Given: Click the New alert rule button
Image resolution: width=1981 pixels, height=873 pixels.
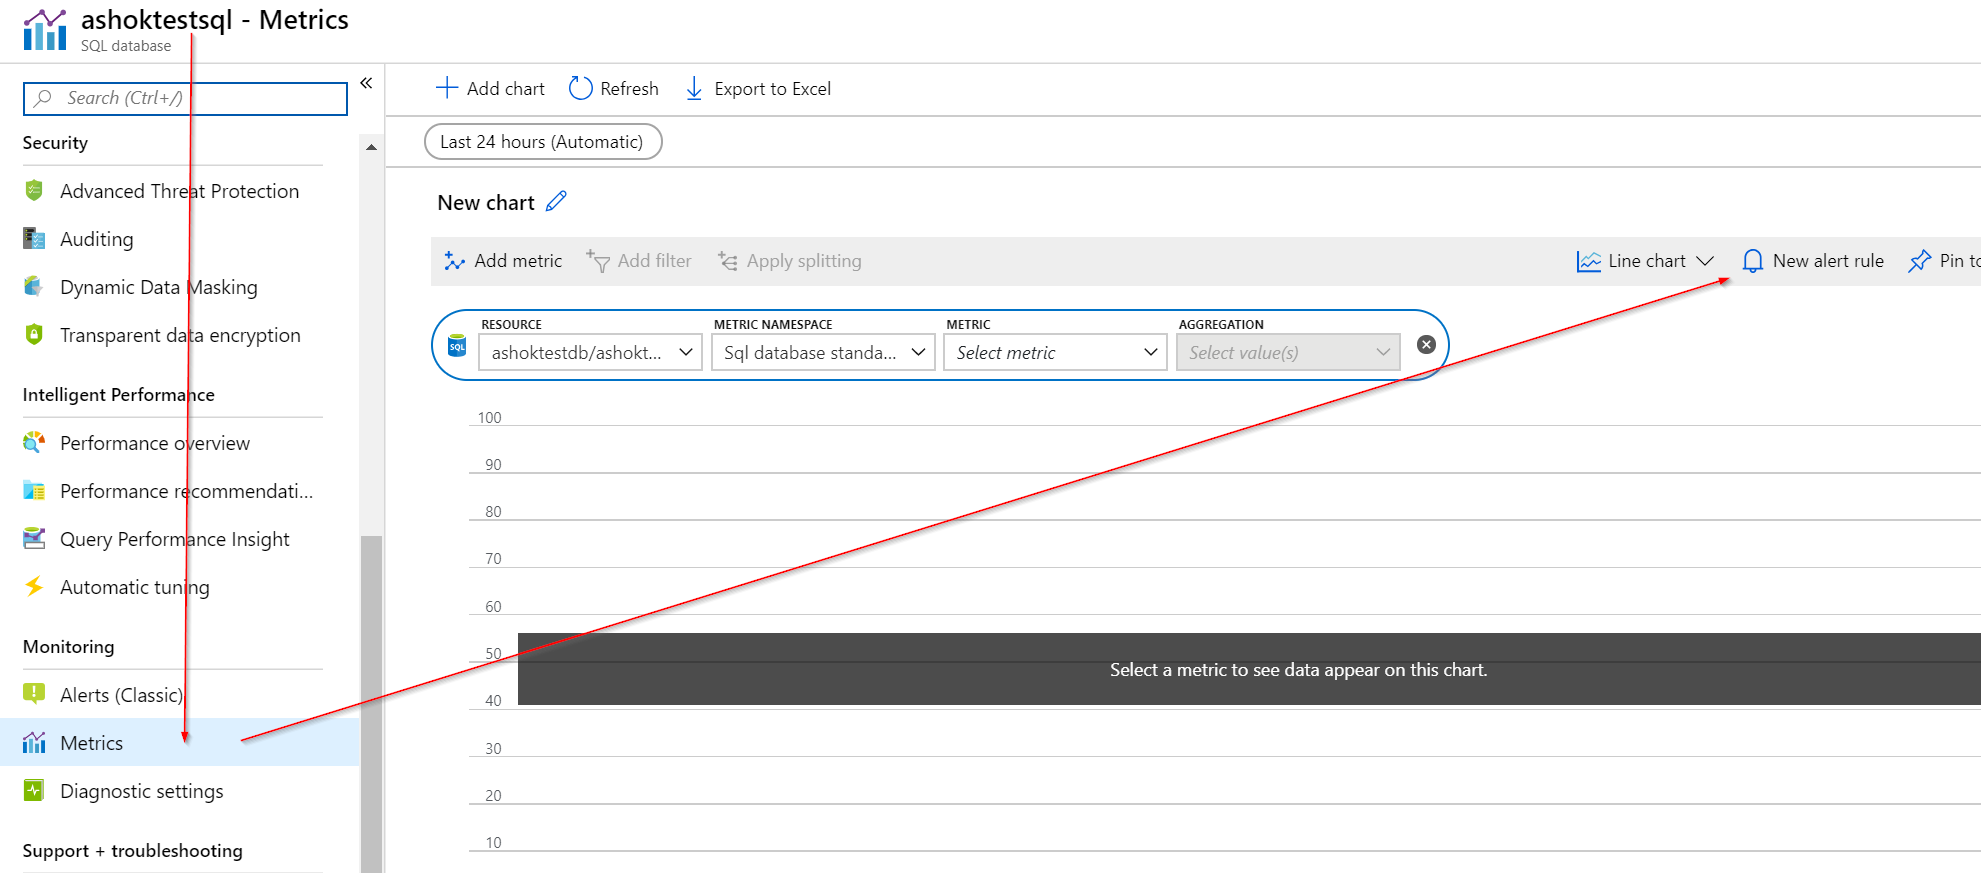Looking at the screenshot, I should pyautogui.click(x=1813, y=261).
